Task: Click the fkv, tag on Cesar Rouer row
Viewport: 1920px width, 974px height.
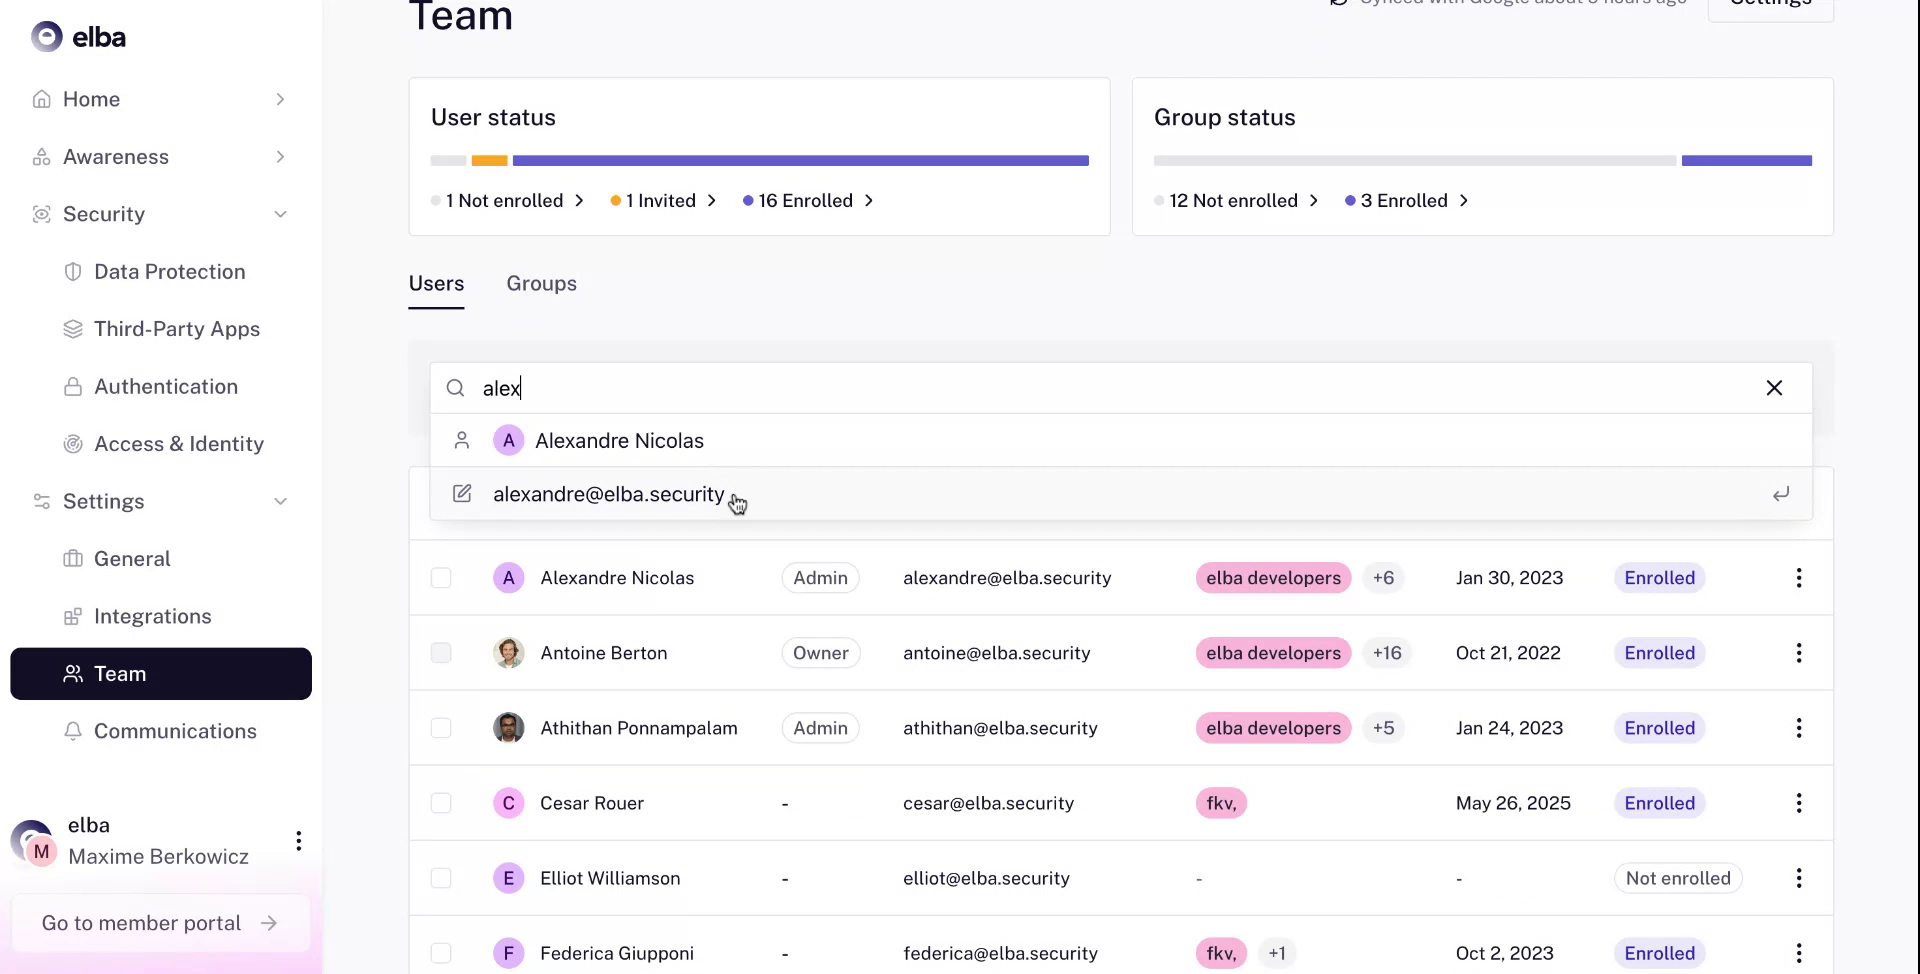Action: coord(1221,803)
